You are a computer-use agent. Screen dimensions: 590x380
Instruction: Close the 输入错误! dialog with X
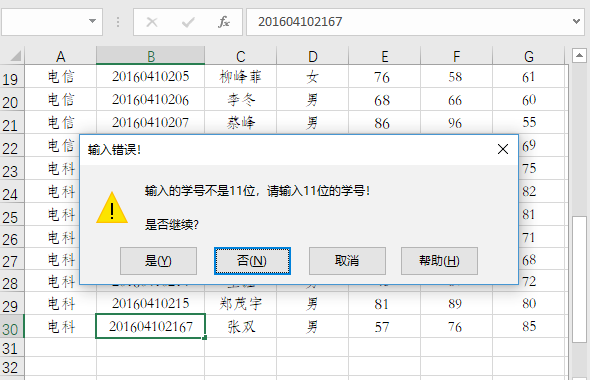(503, 149)
